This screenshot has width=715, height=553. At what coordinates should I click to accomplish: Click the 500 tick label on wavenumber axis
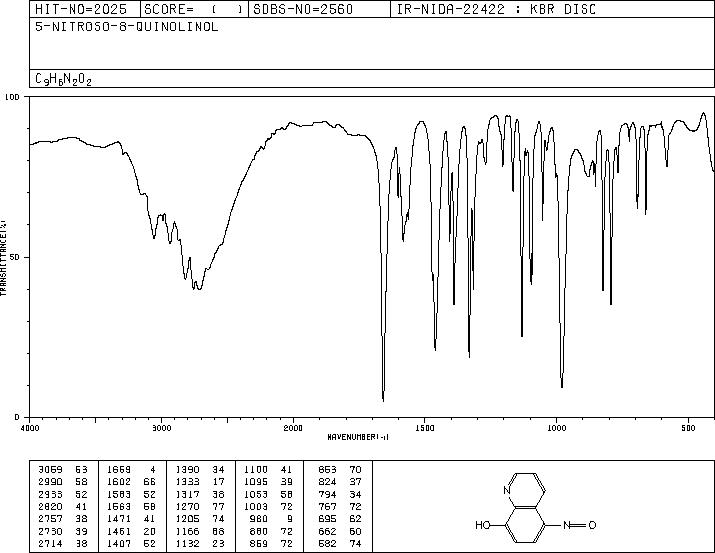(x=688, y=428)
